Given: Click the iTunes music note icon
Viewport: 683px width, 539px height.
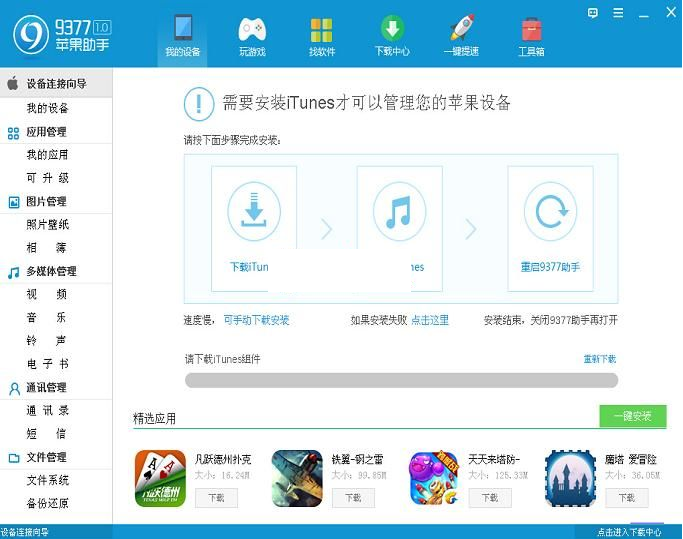Looking at the screenshot, I should (x=399, y=212).
